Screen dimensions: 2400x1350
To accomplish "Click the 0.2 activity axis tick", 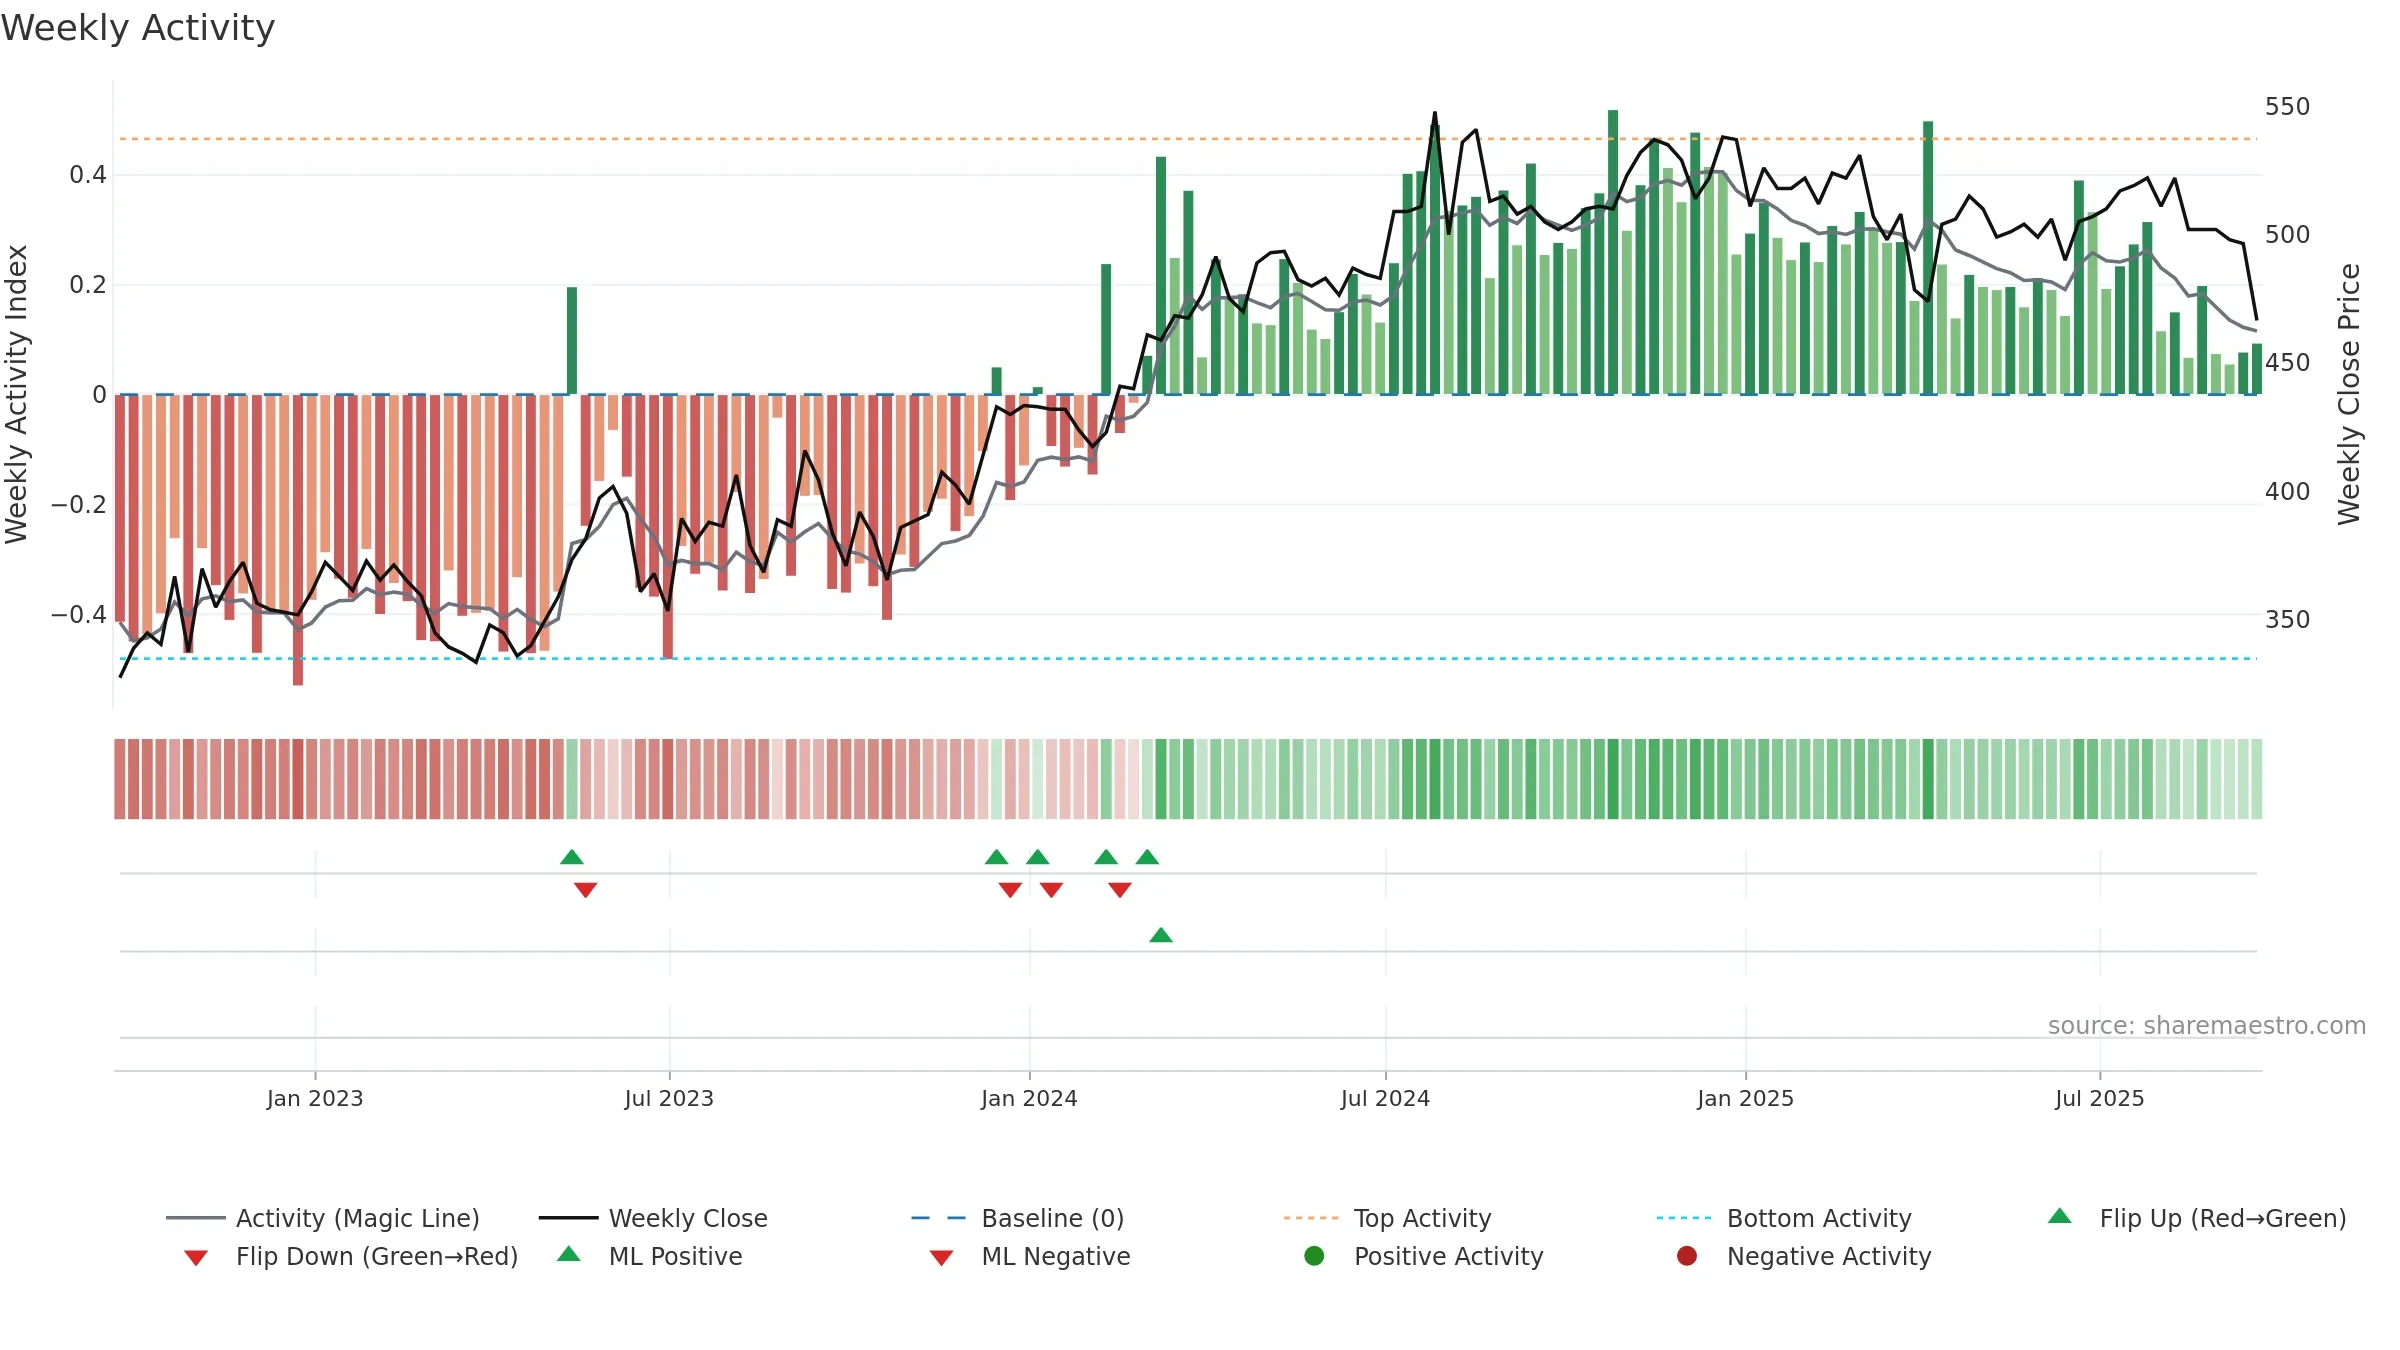I will click(88, 285).
